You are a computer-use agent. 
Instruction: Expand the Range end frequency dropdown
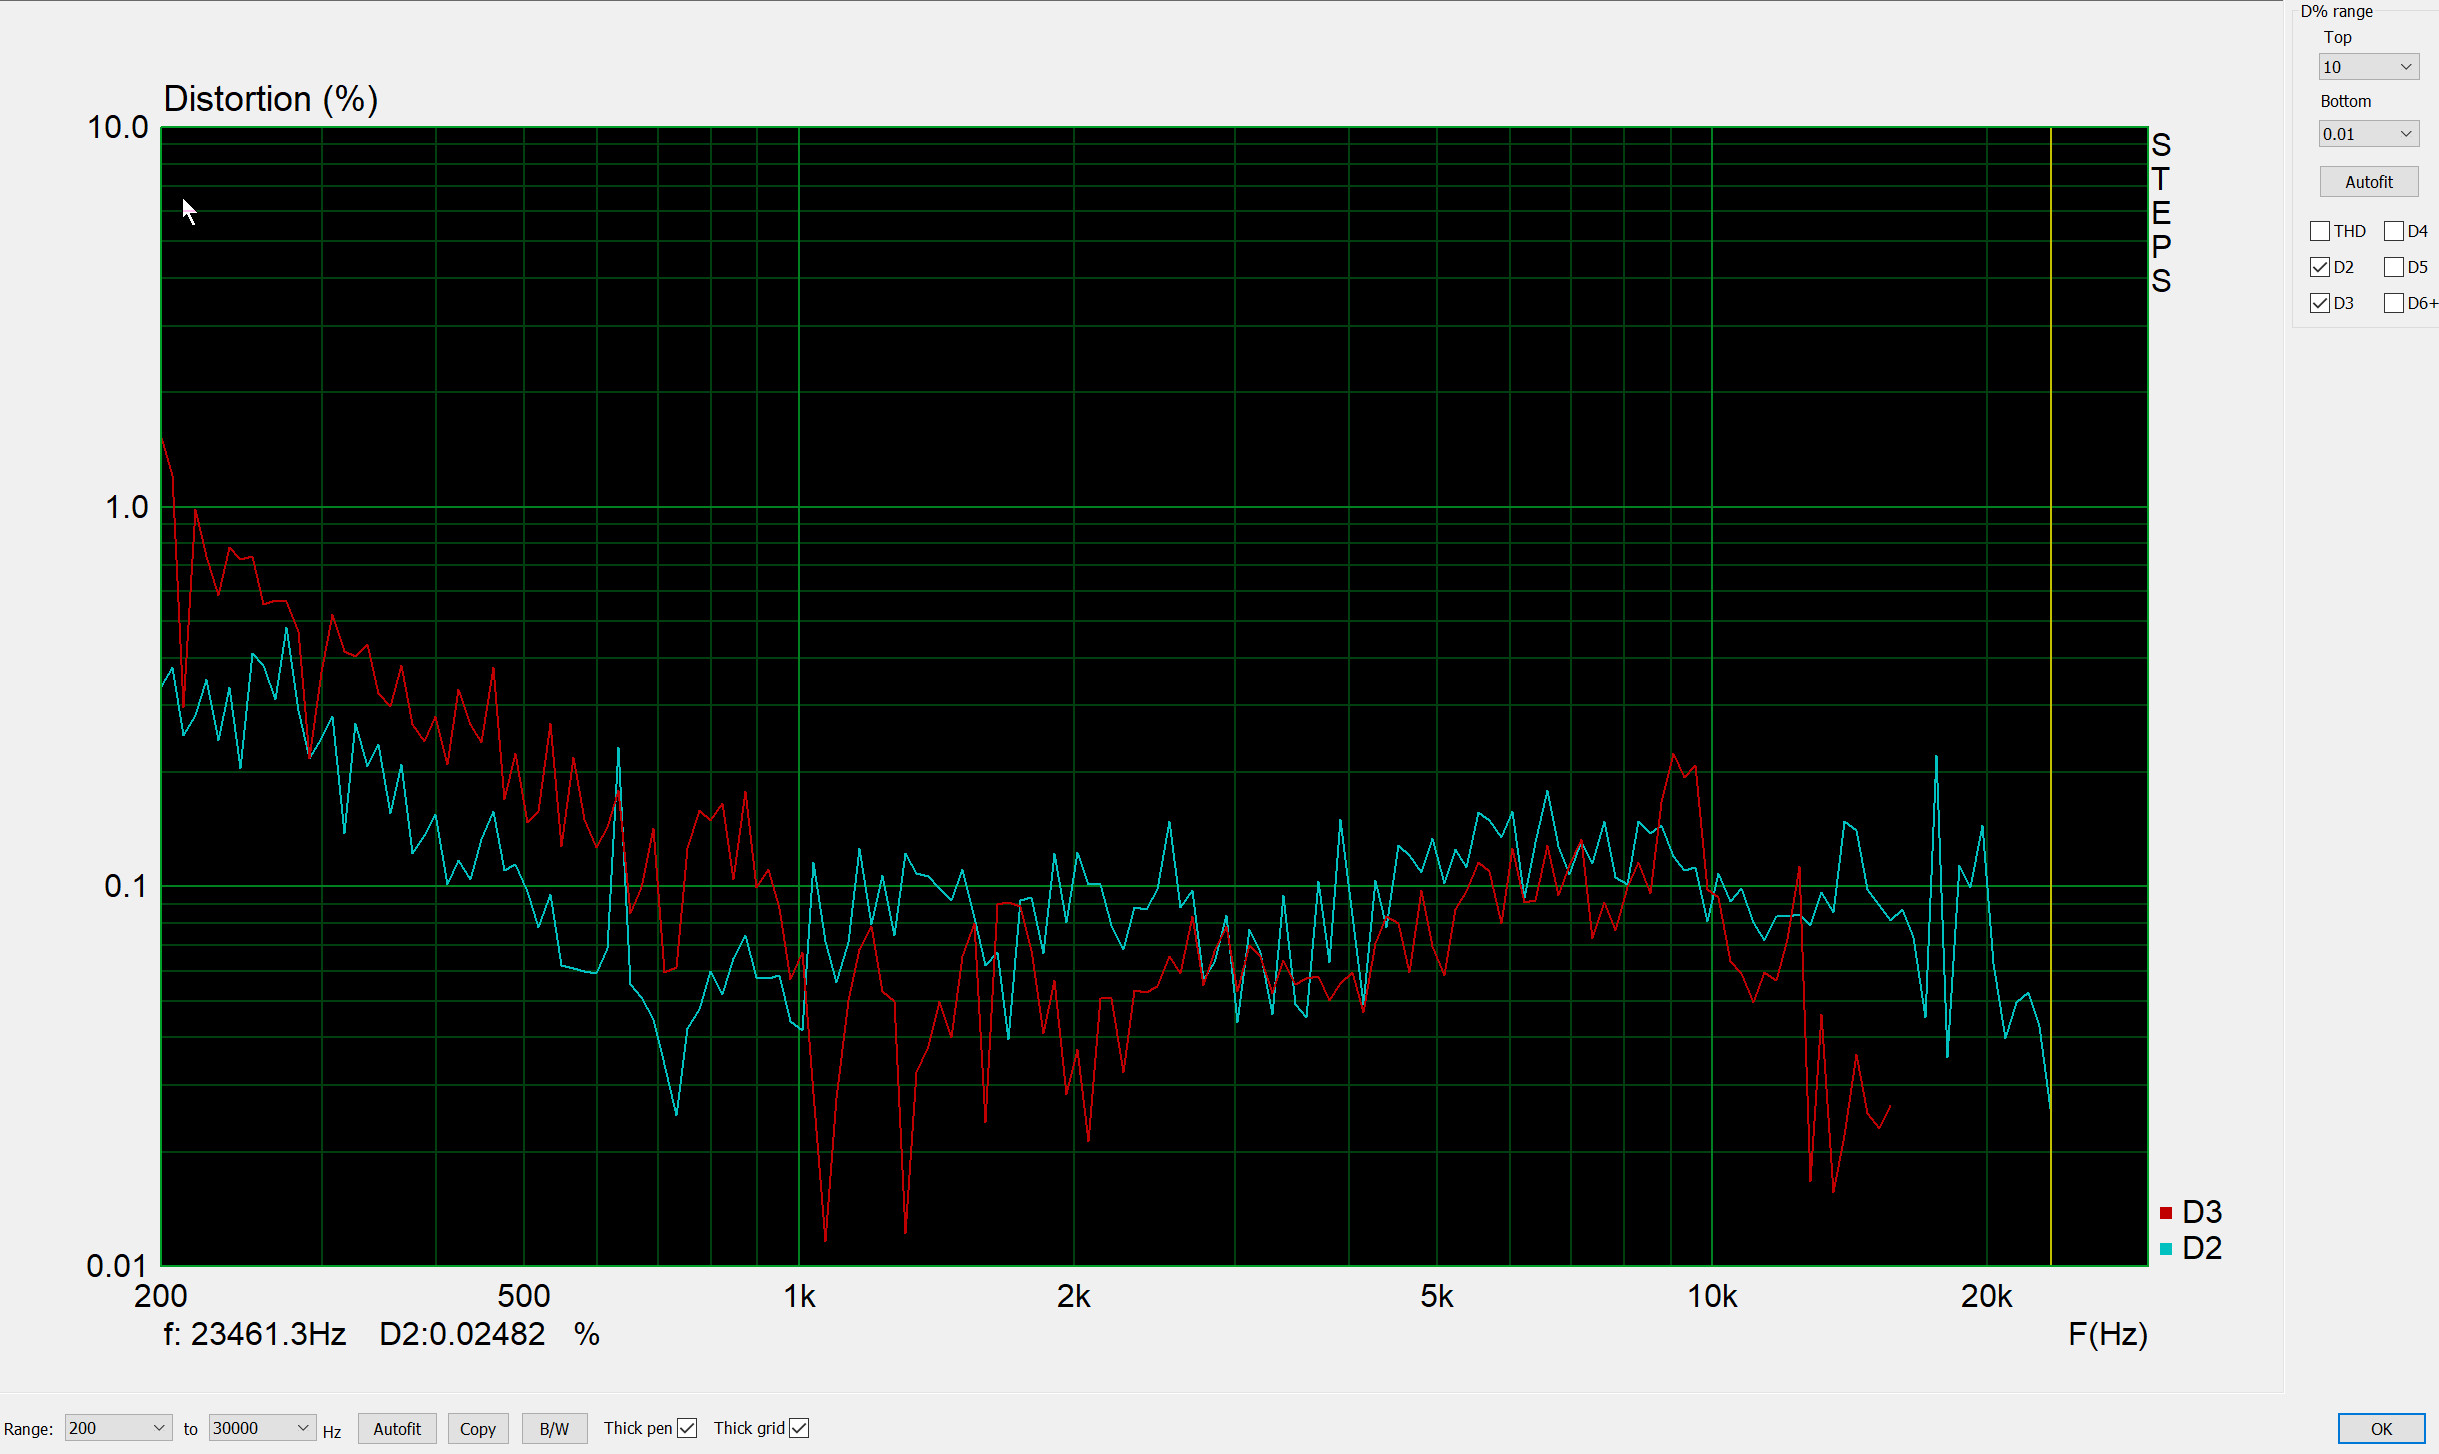point(262,1428)
